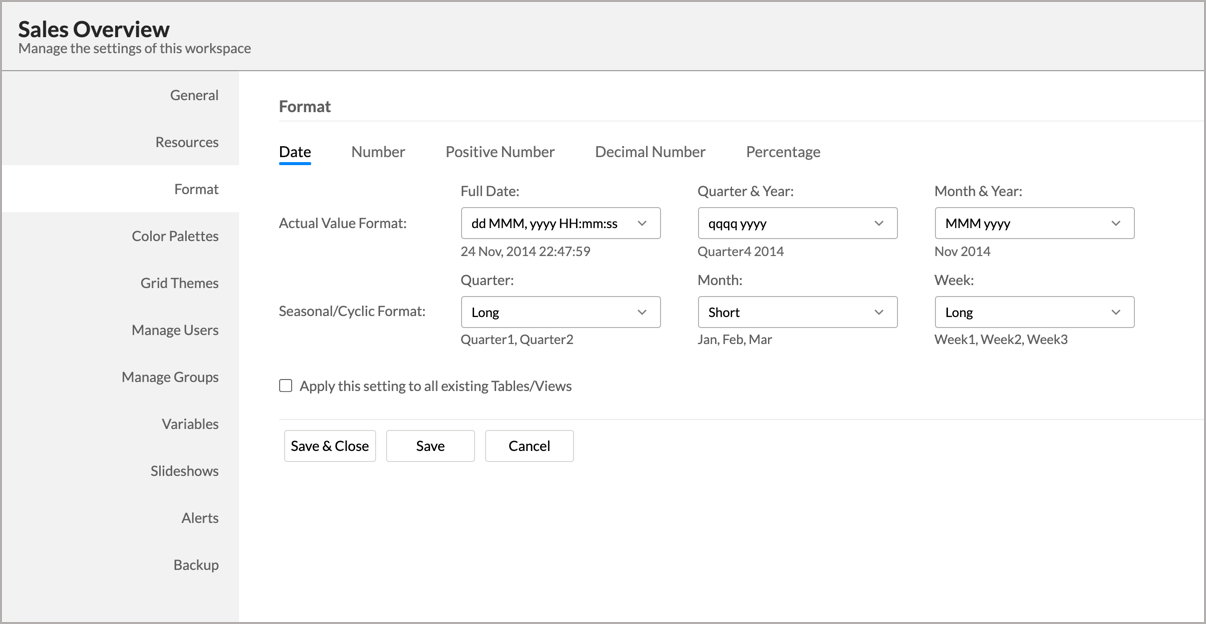This screenshot has height=624, width=1206.
Task: Navigate to Variables in the sidebar
Action: coord(190,424)
